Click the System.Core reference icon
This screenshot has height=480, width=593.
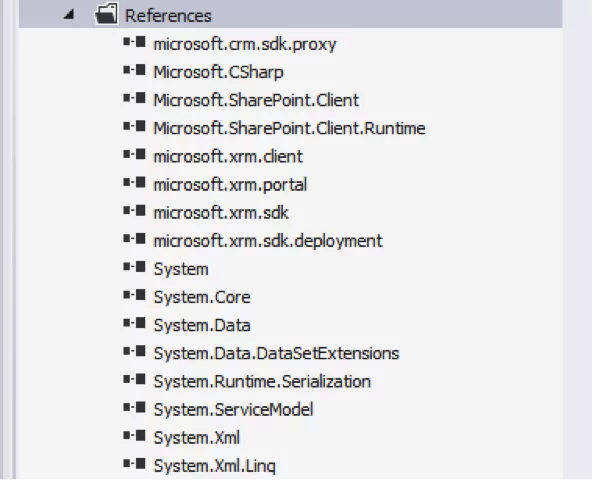coord(134,295)
